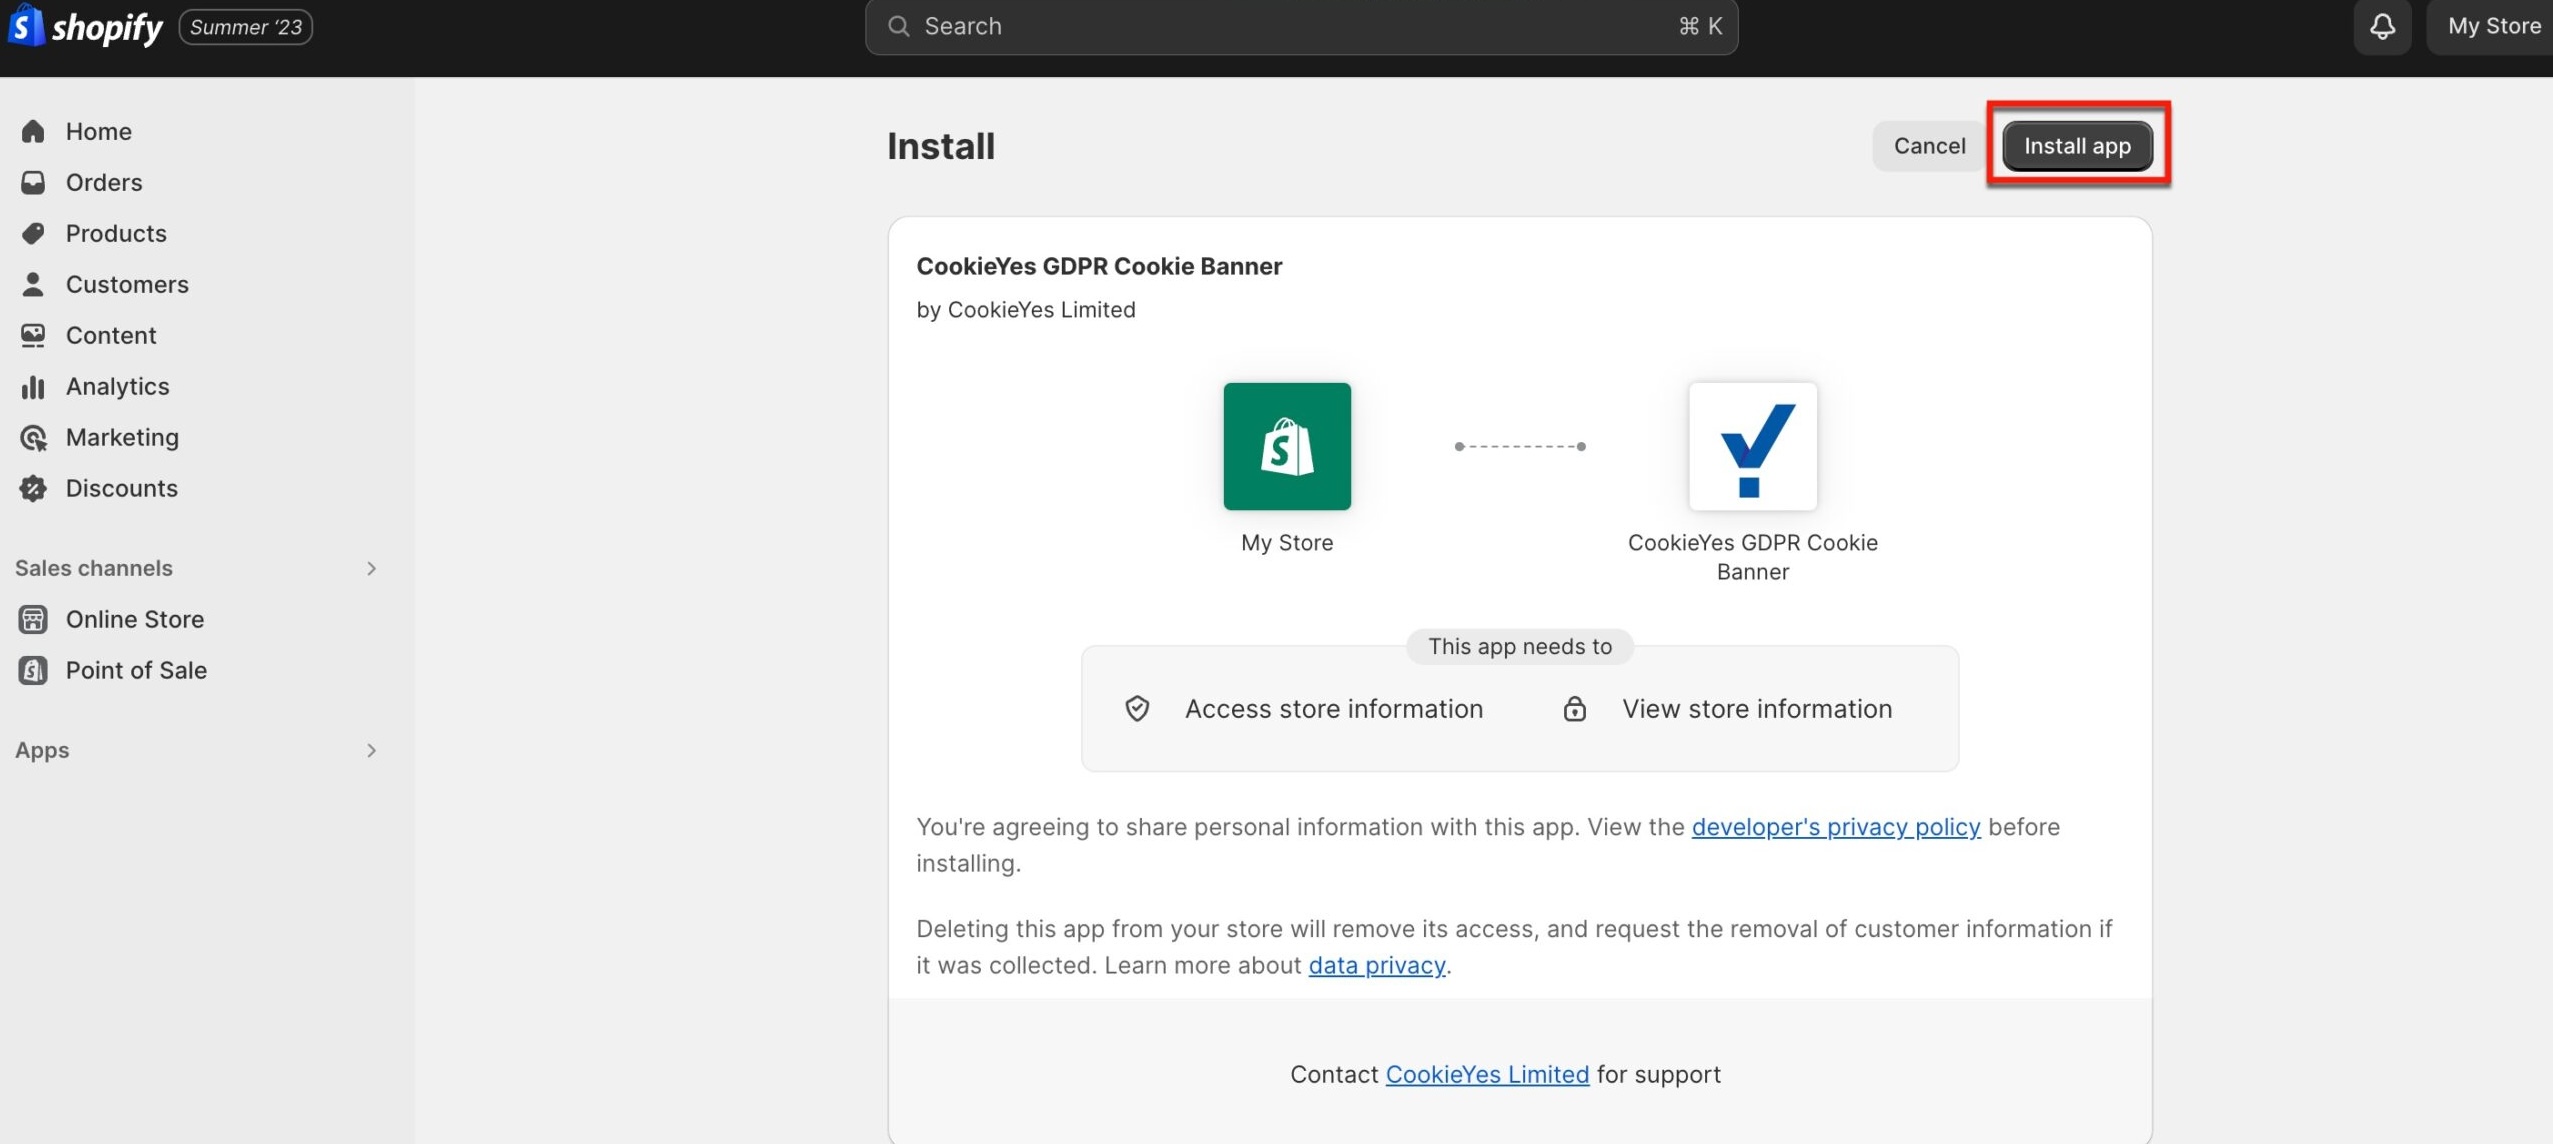This screenshot has height=1144, width=2553.
Task: Click the Install app button
Action: pyautogui.click(x=2077, y=146)
